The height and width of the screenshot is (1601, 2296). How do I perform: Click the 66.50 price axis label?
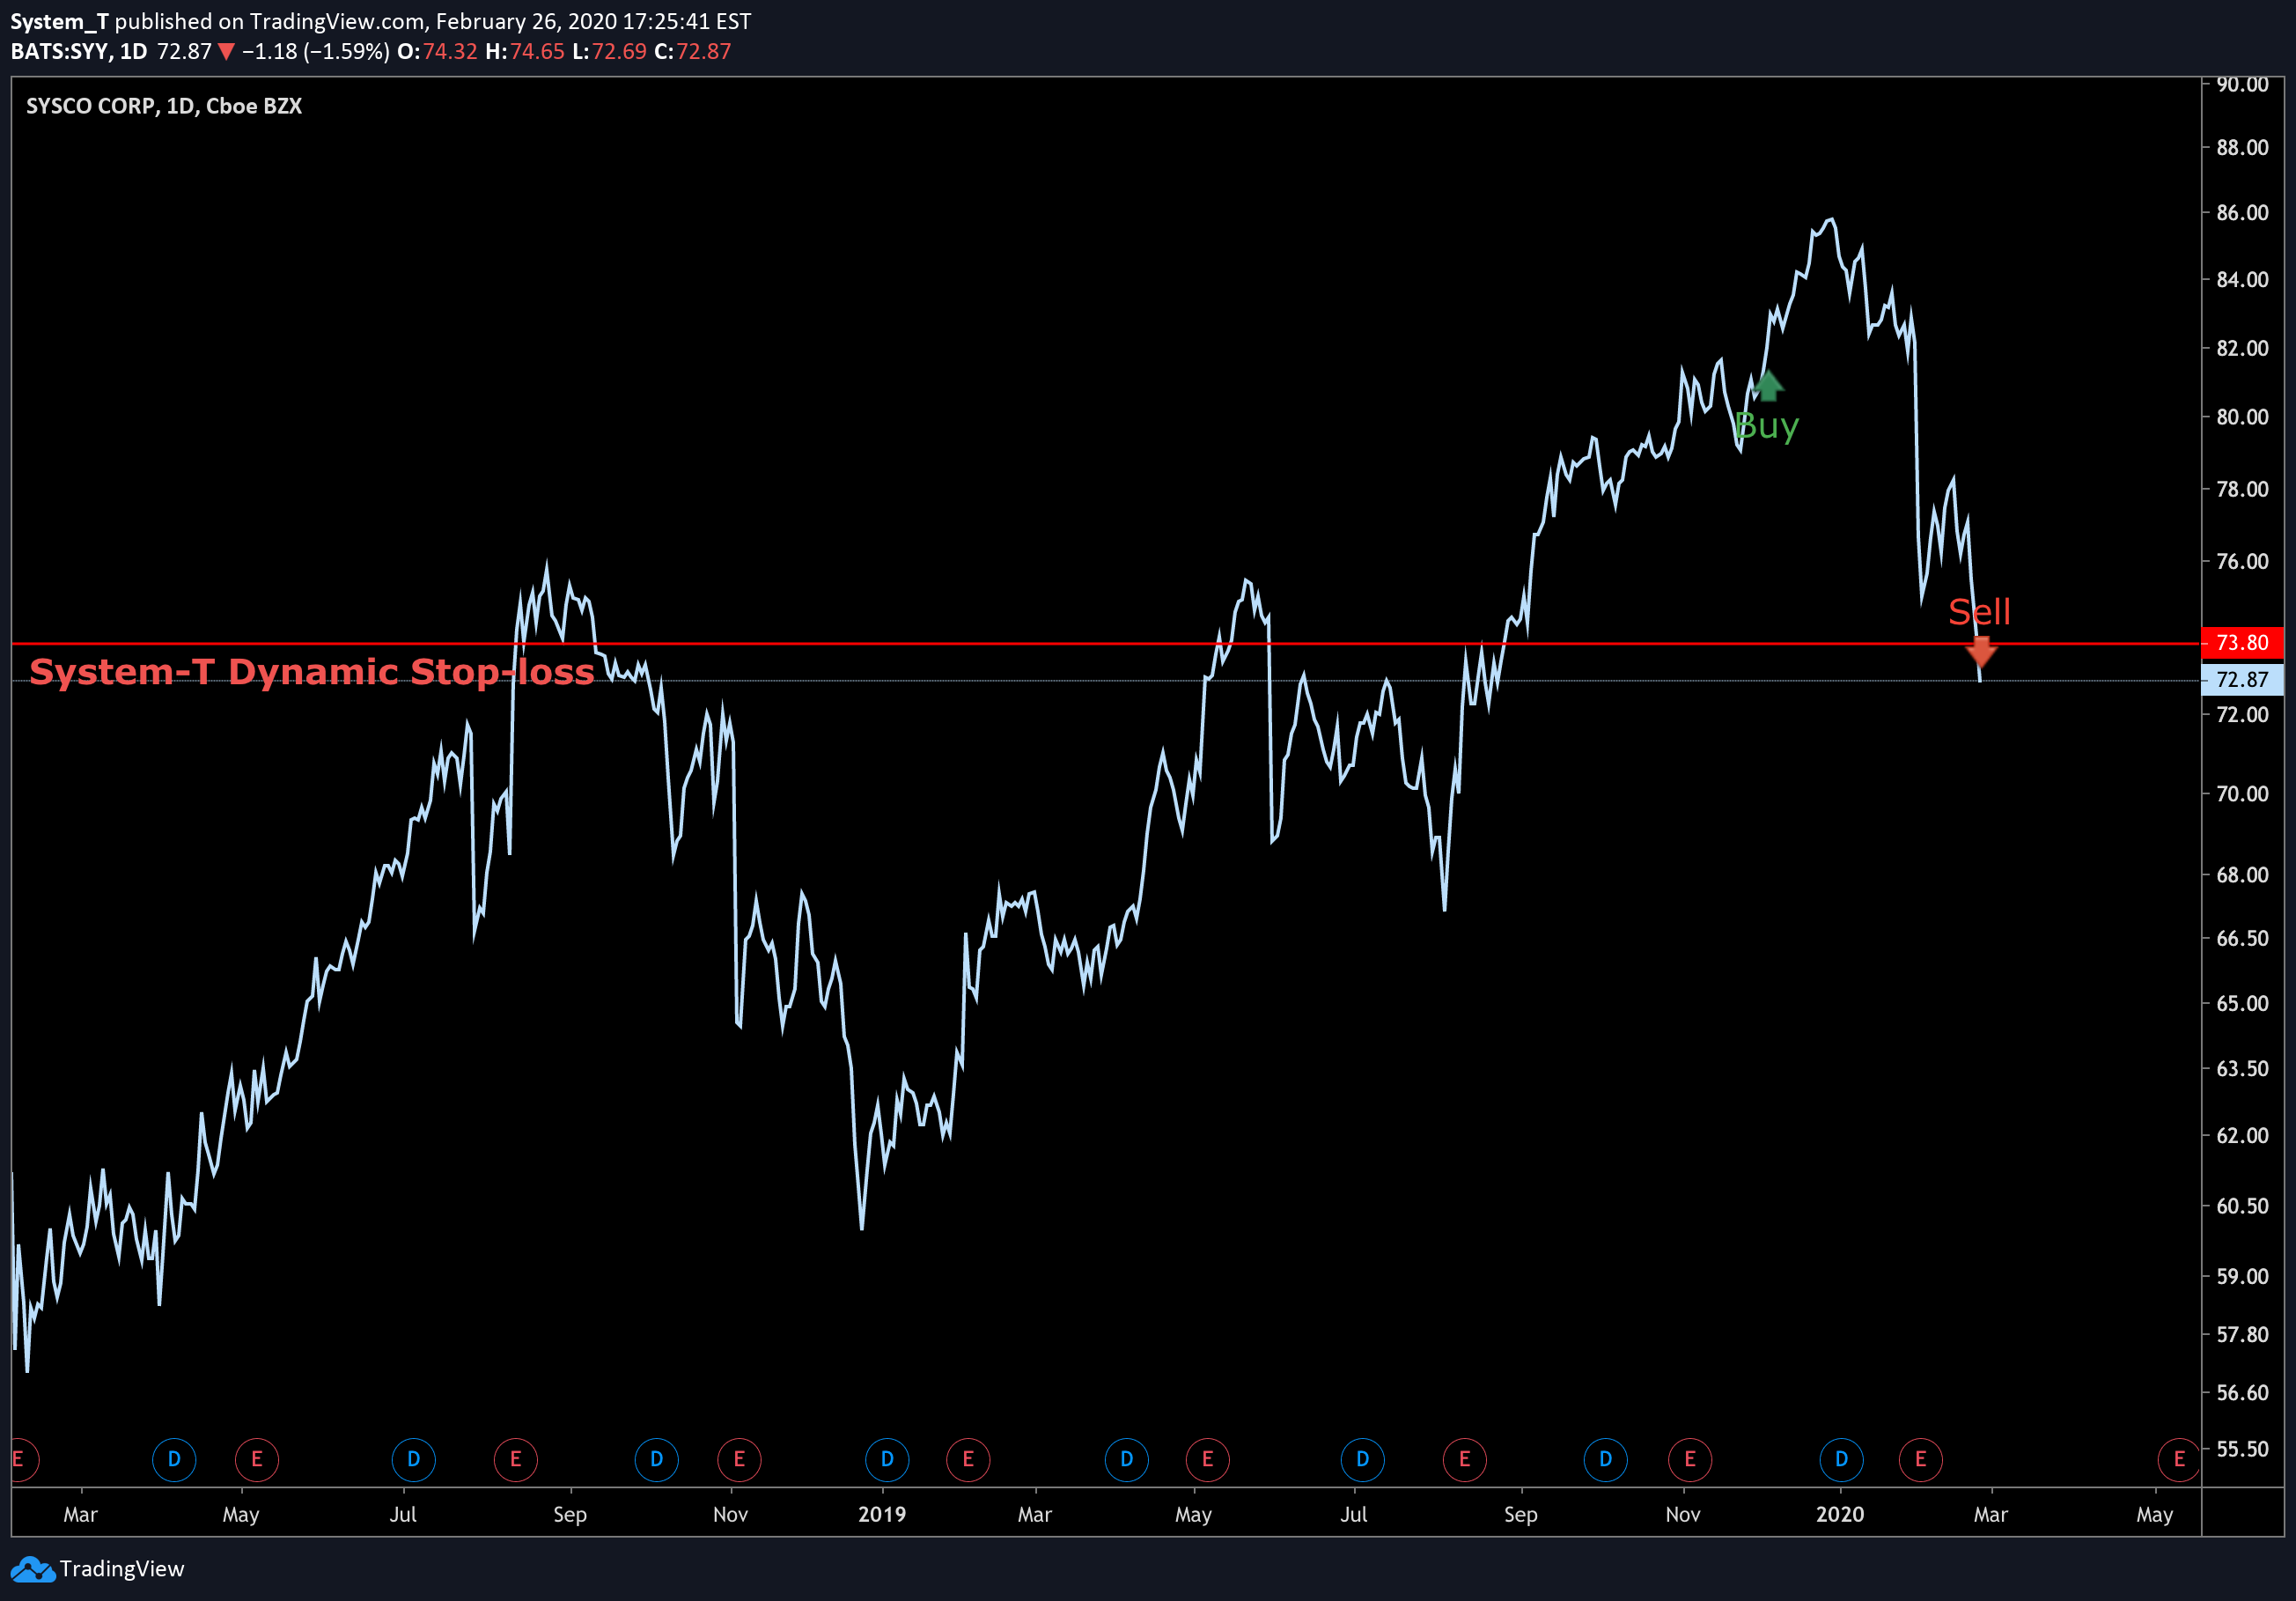coord(2242,938)
